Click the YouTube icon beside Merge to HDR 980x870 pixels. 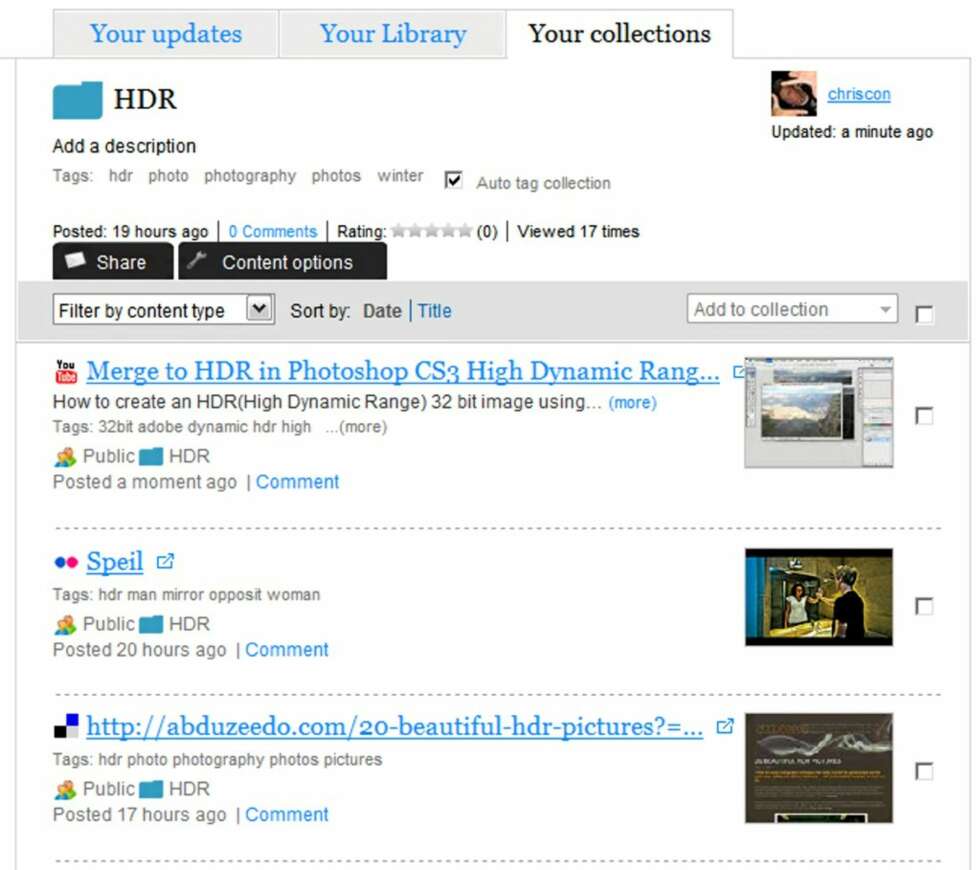(66, 371)
